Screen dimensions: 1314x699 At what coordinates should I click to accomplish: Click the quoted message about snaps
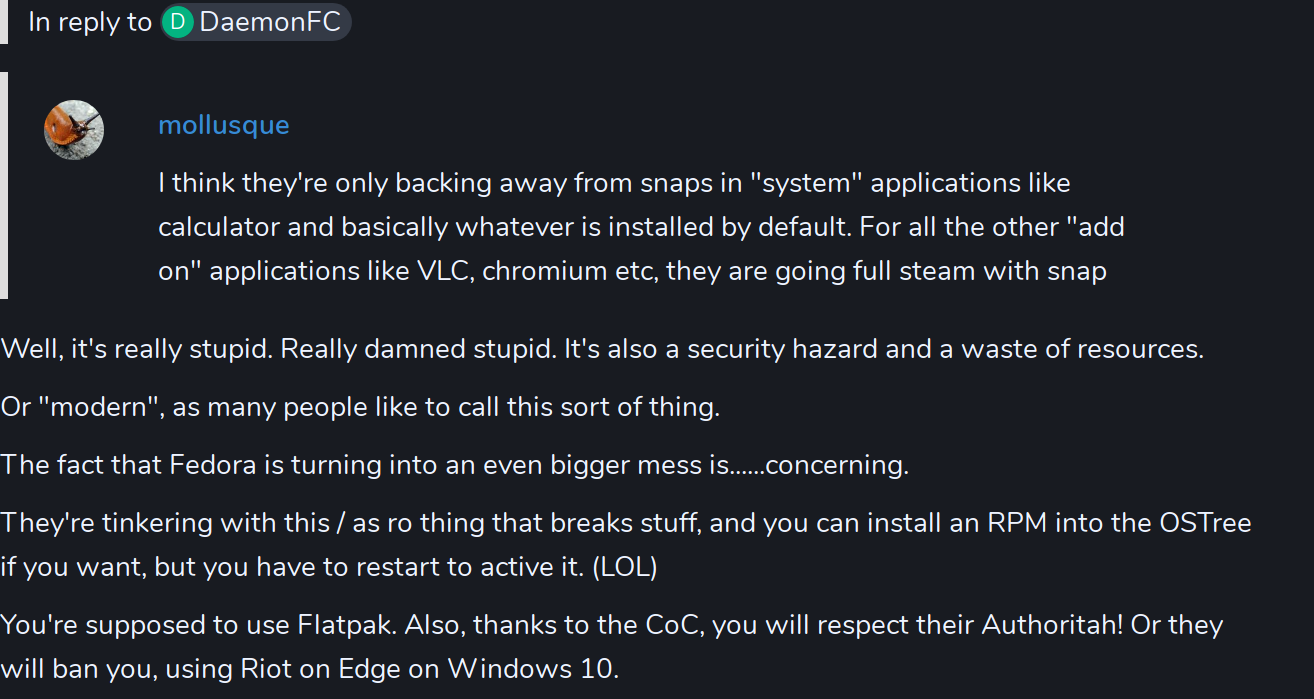coord(641,227)
